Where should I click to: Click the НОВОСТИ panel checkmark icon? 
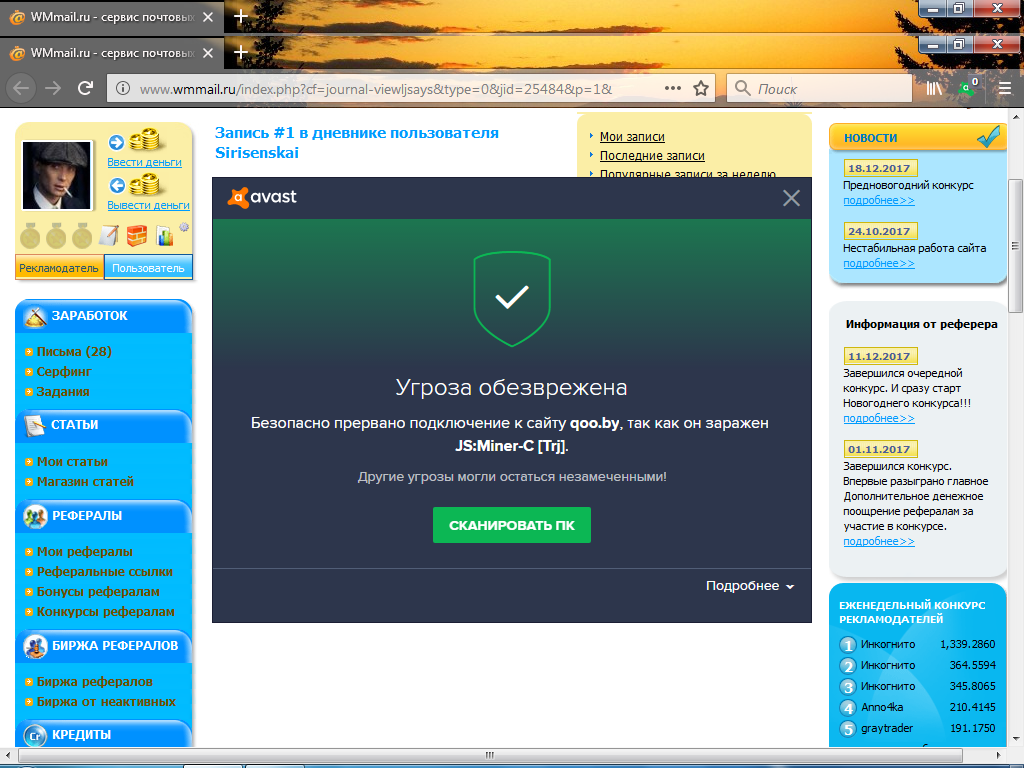click(x=989, y=136)
